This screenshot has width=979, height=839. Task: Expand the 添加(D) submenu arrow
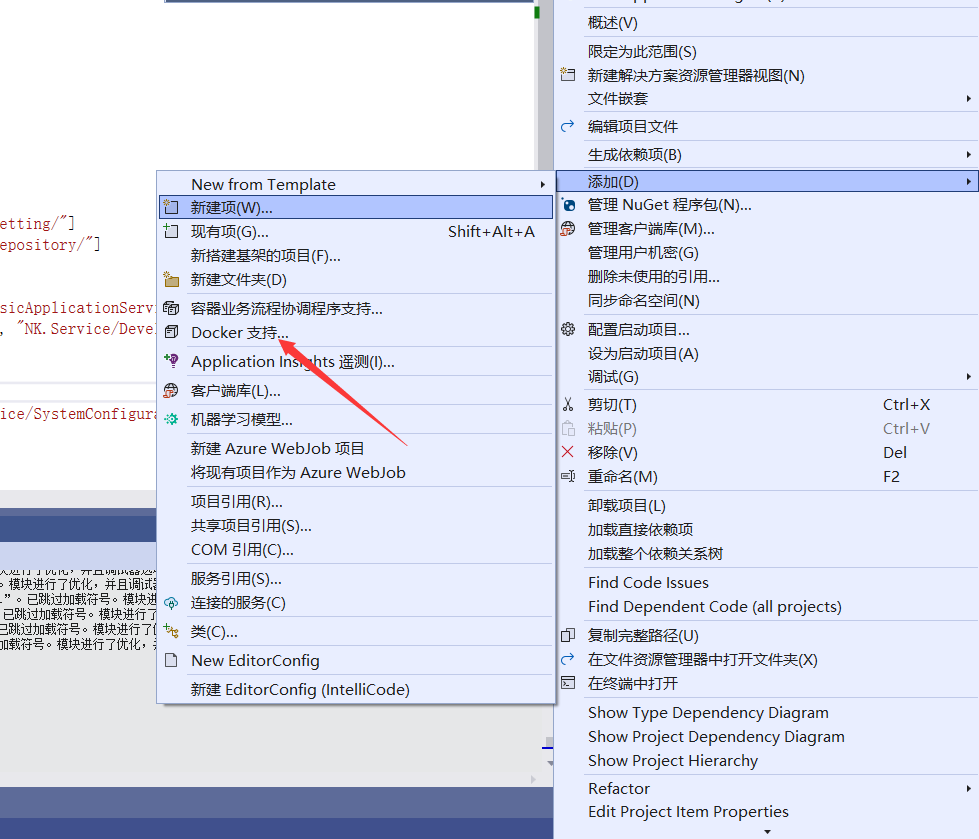(968, 182)
